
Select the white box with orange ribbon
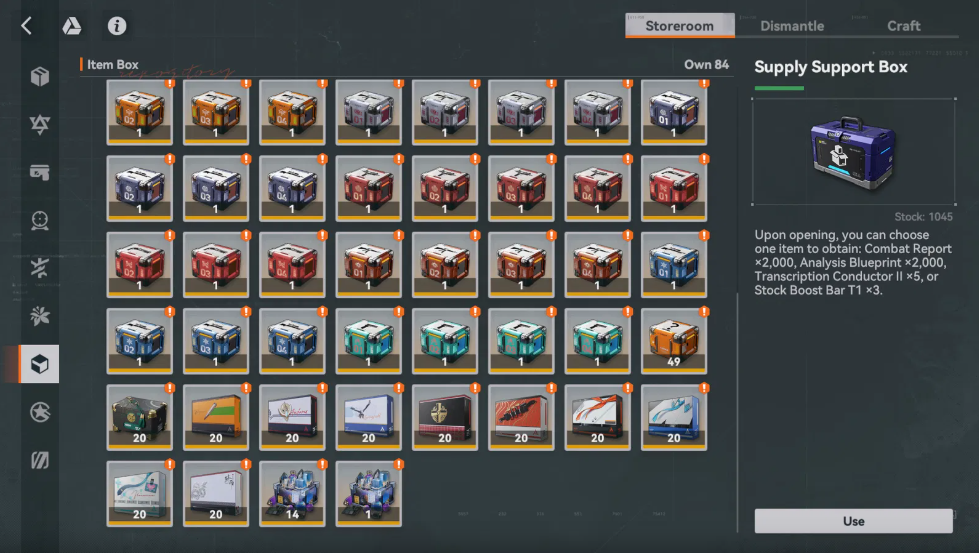point(598,418)
